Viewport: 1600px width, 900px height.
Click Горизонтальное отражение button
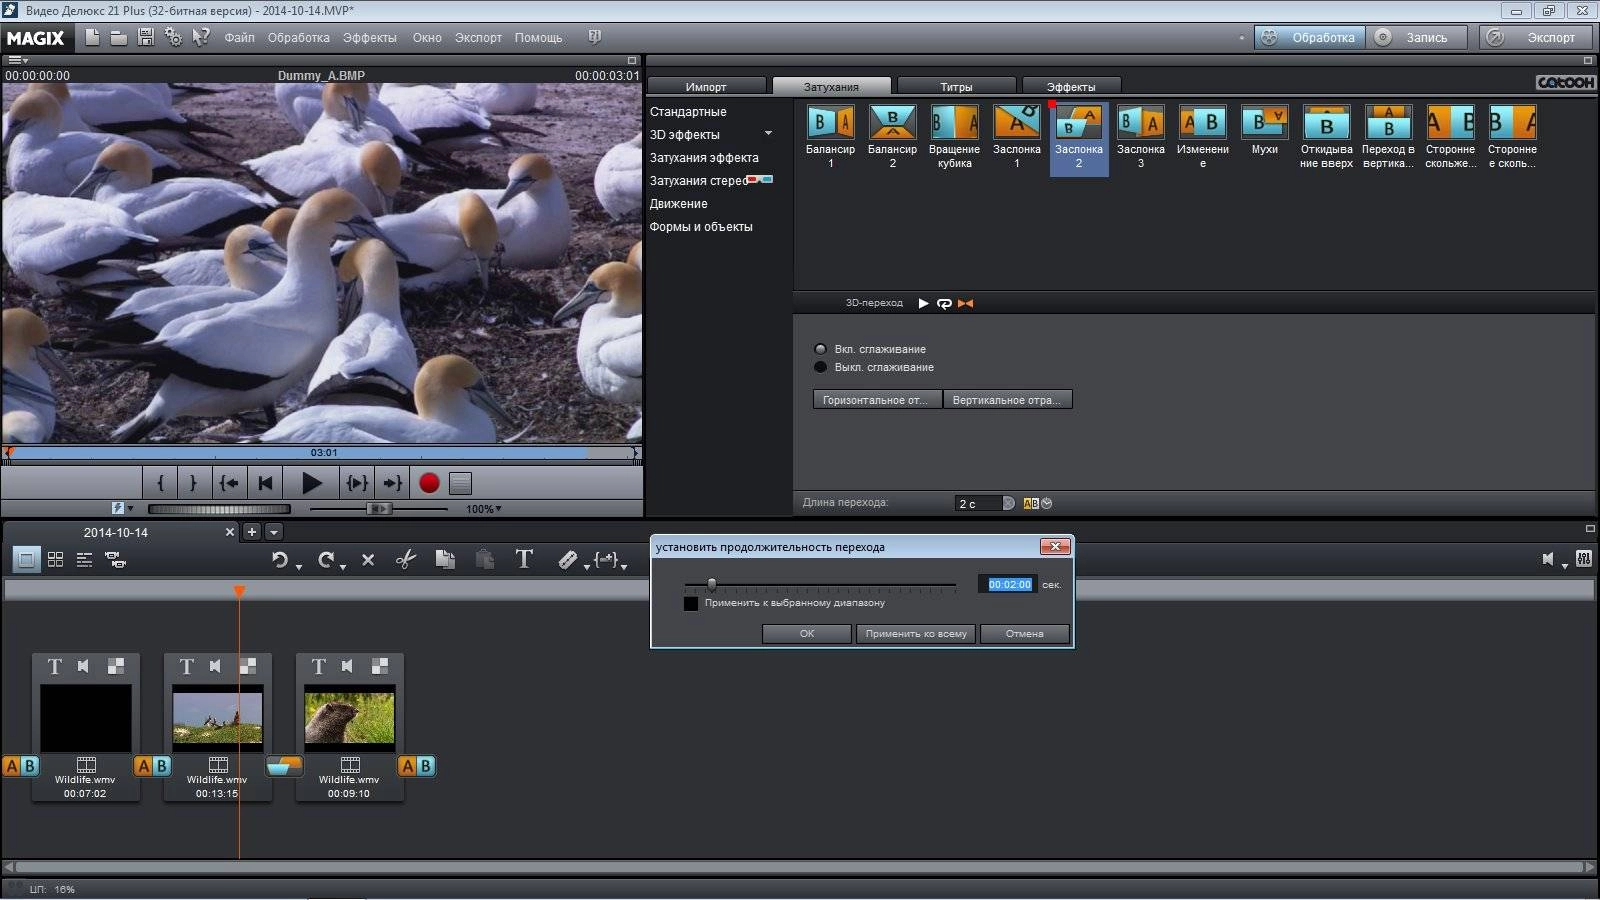coord(877,400)
